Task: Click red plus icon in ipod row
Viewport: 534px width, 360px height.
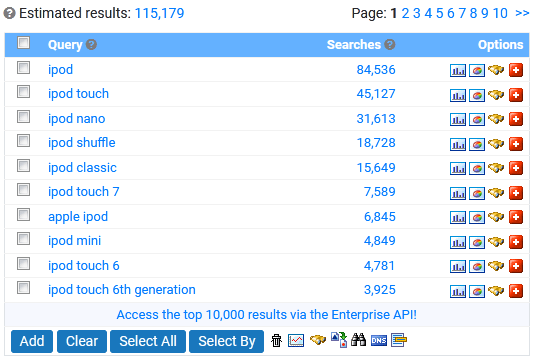Action: point(516,70)
